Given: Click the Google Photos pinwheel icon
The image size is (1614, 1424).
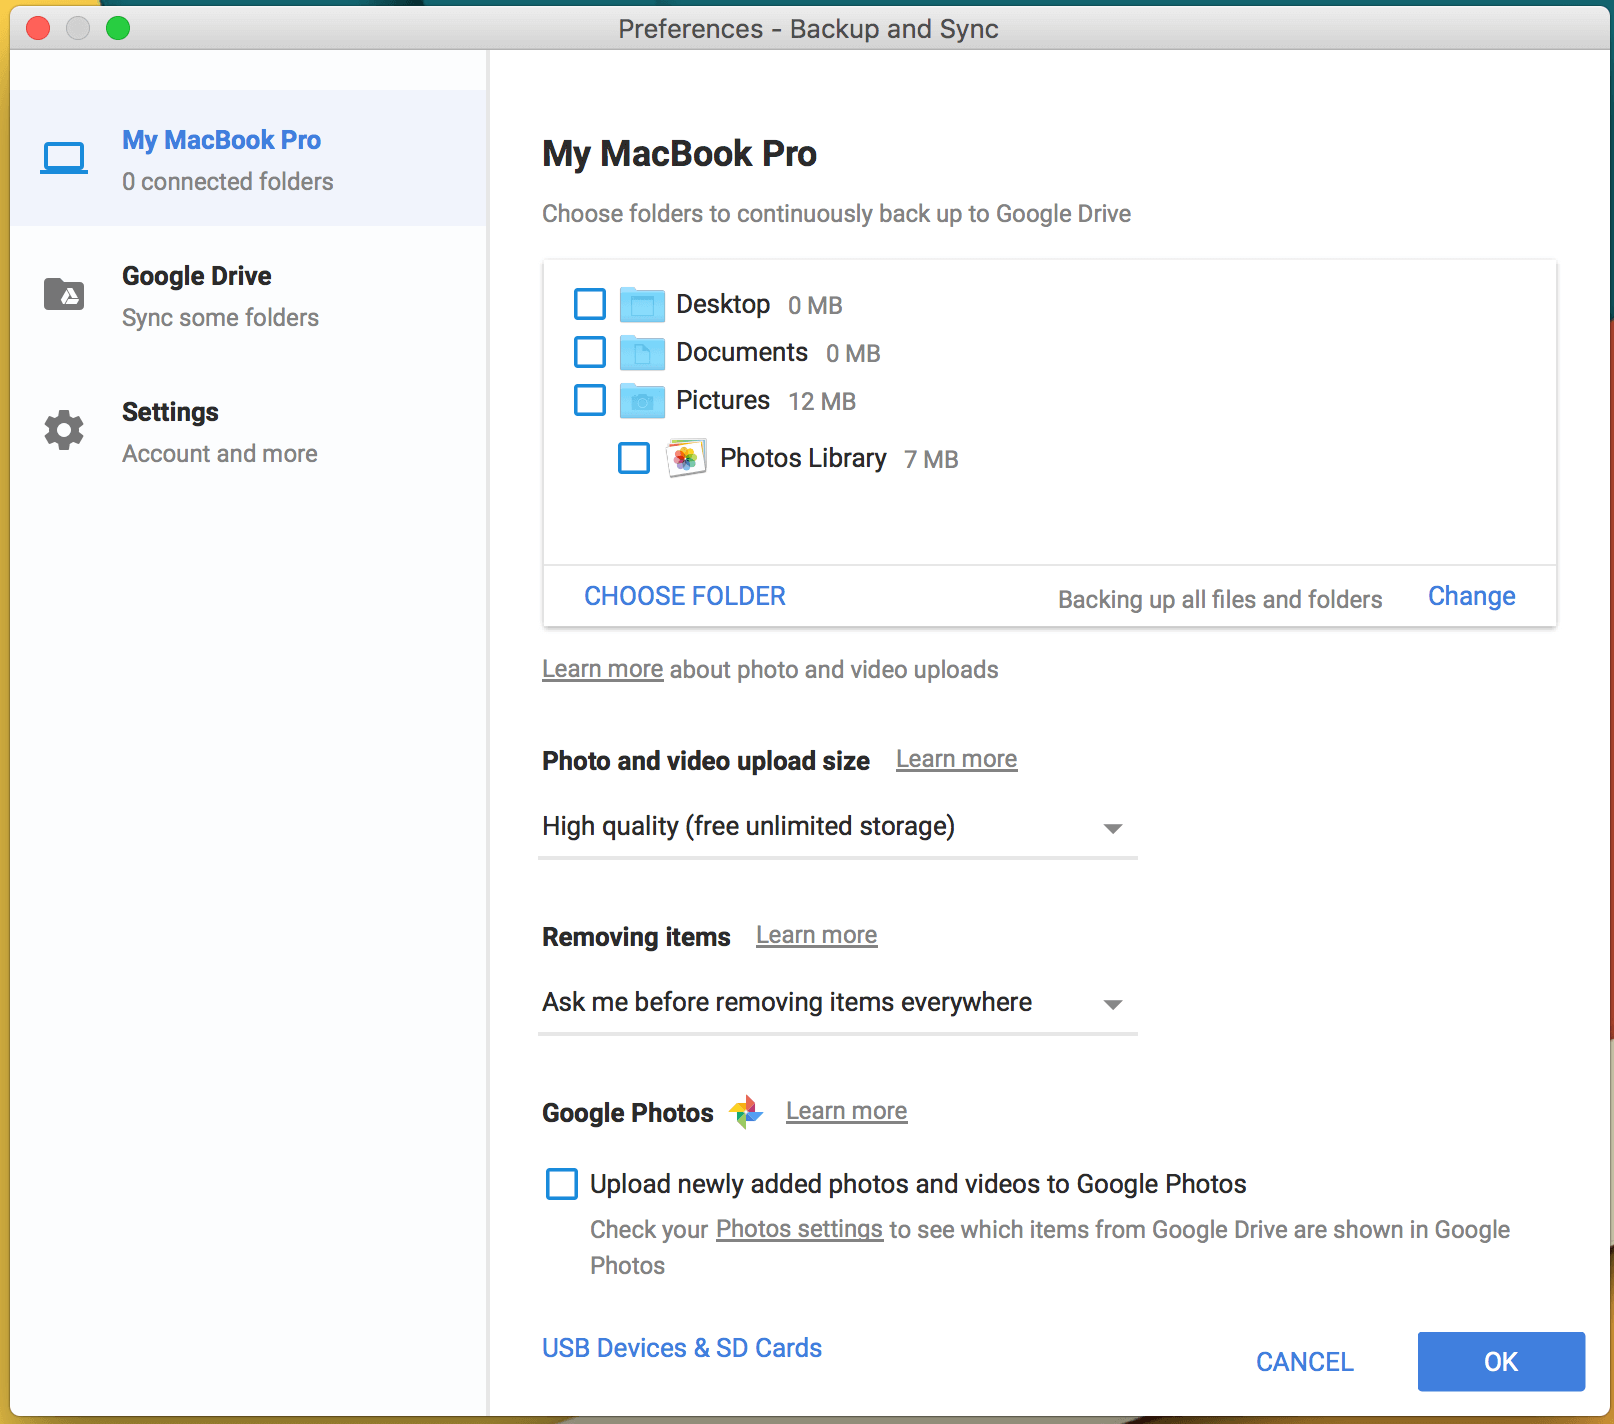Looking at the screenshot, I should (x=746, y=1112).
